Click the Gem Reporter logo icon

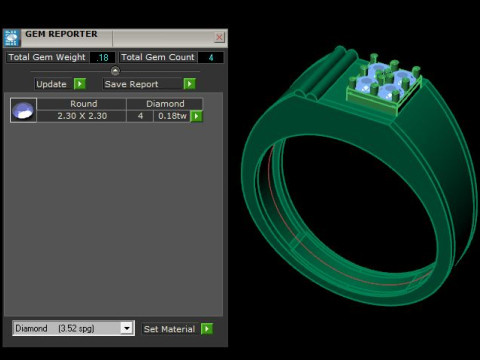coord(12,38)
